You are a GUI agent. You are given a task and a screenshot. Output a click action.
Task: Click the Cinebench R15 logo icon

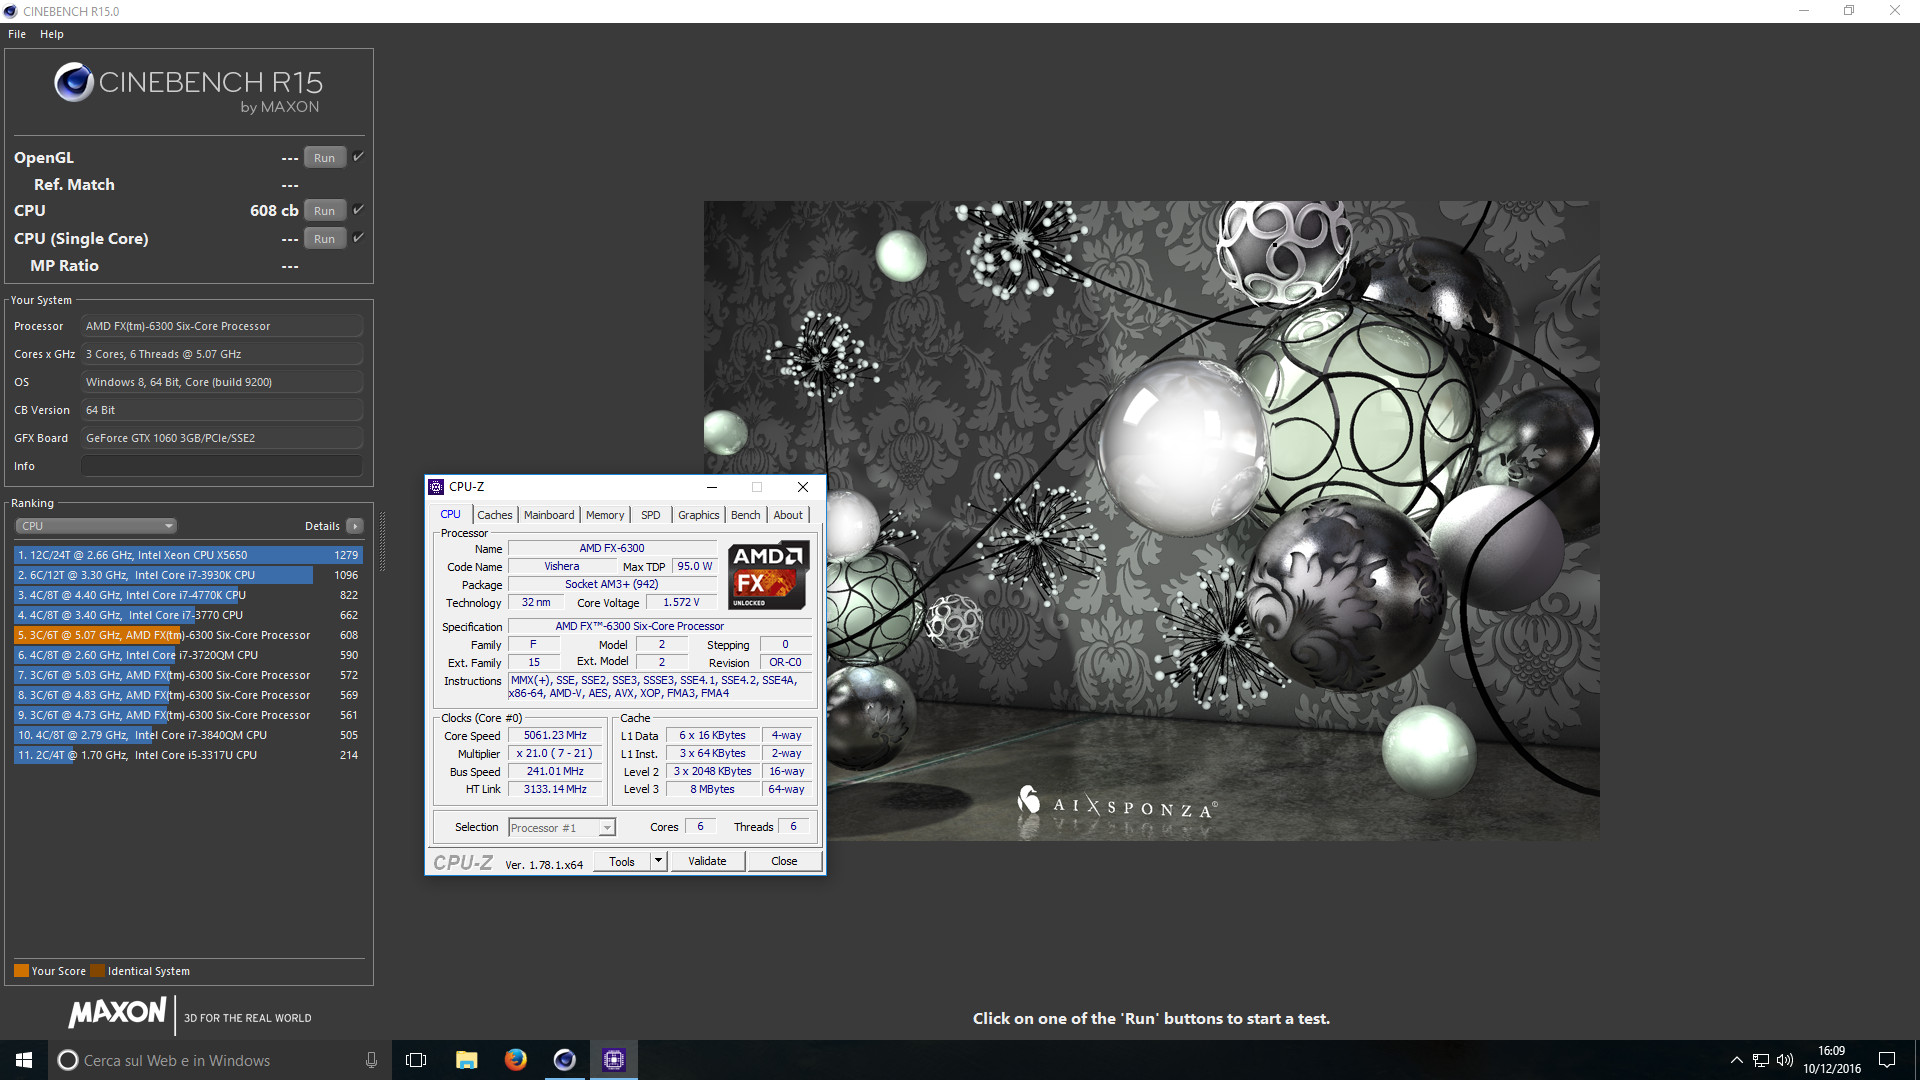point(74,82)
